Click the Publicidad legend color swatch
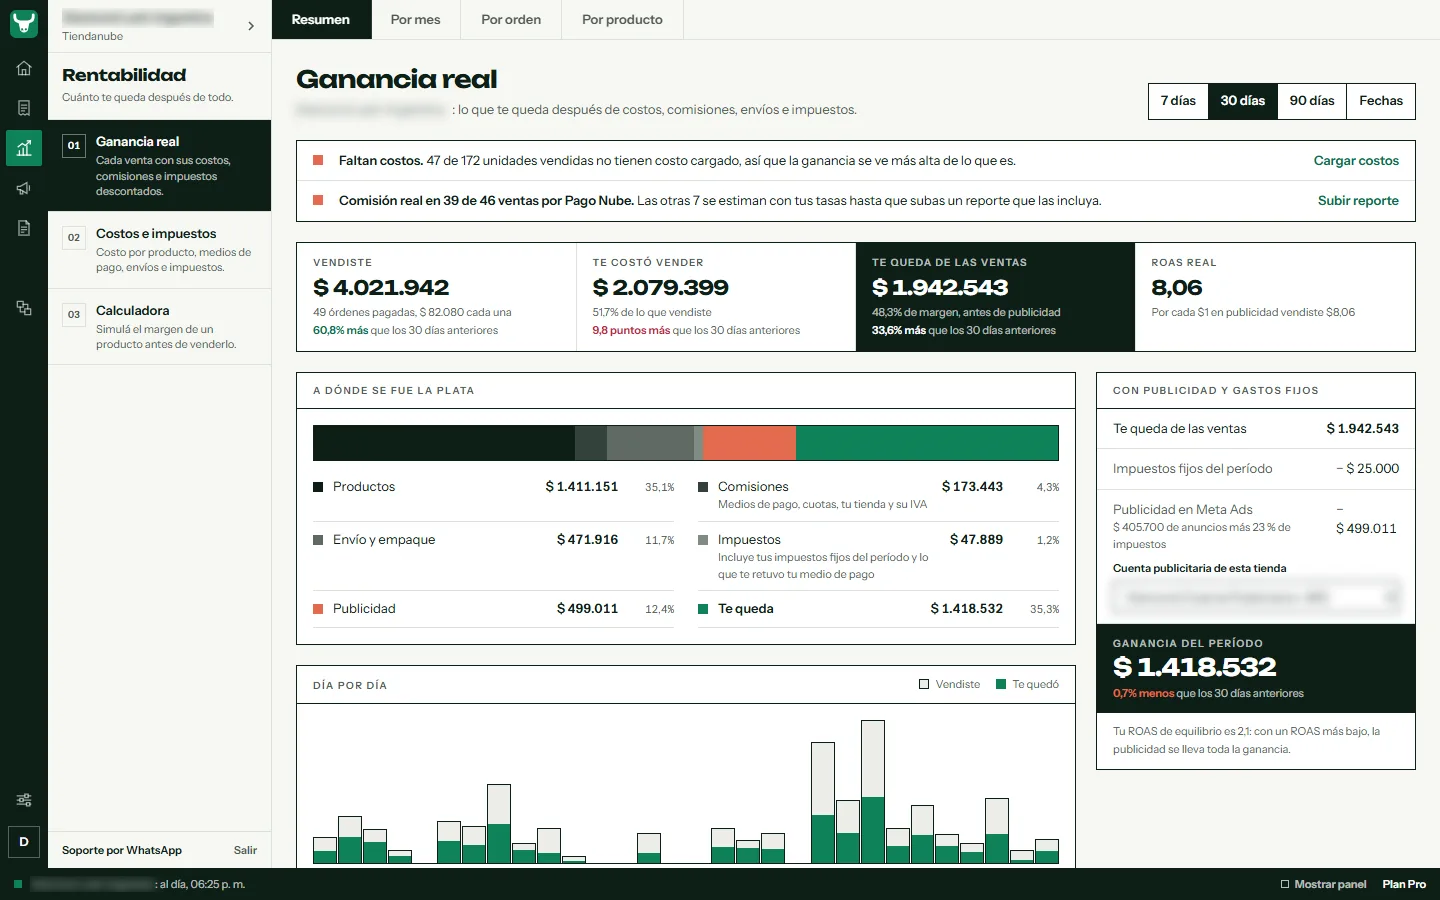 [318, 609]
